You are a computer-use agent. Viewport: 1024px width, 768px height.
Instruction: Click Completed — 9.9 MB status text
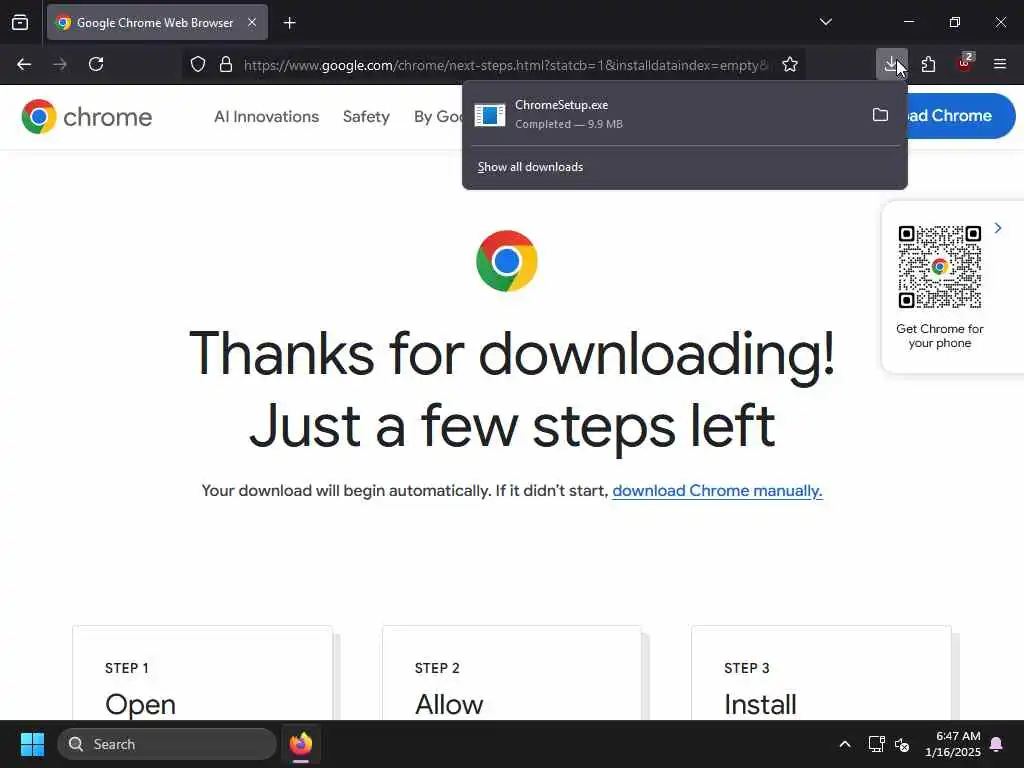[569, 124]
